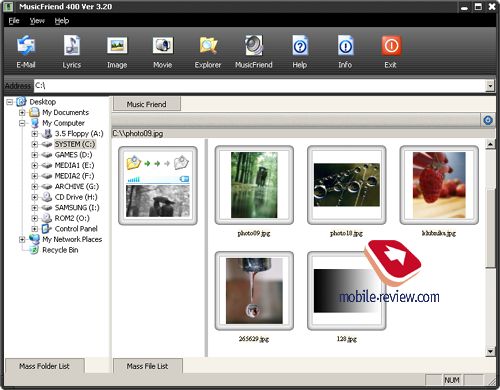Click the photo09.jpg file name
Screen dimensions: 500x390
point(254,233)
